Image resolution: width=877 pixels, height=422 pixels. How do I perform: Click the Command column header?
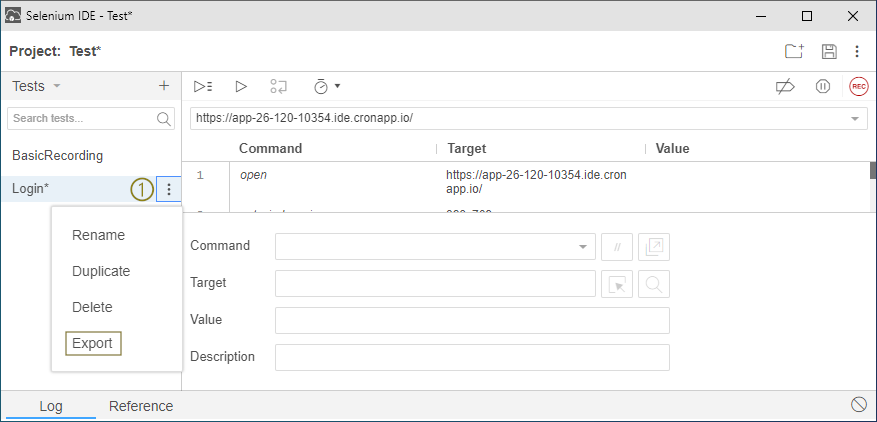tap(271, 148)
